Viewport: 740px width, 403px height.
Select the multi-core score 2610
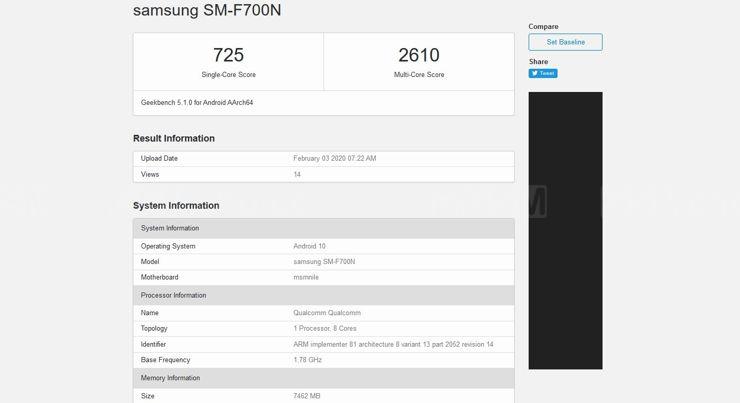(419, 55)
